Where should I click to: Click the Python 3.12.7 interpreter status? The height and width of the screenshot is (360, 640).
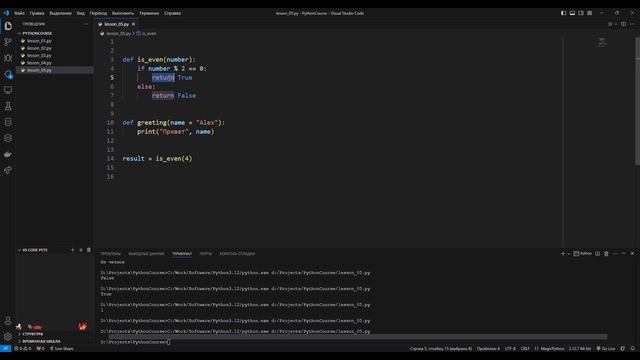(580, 349)
